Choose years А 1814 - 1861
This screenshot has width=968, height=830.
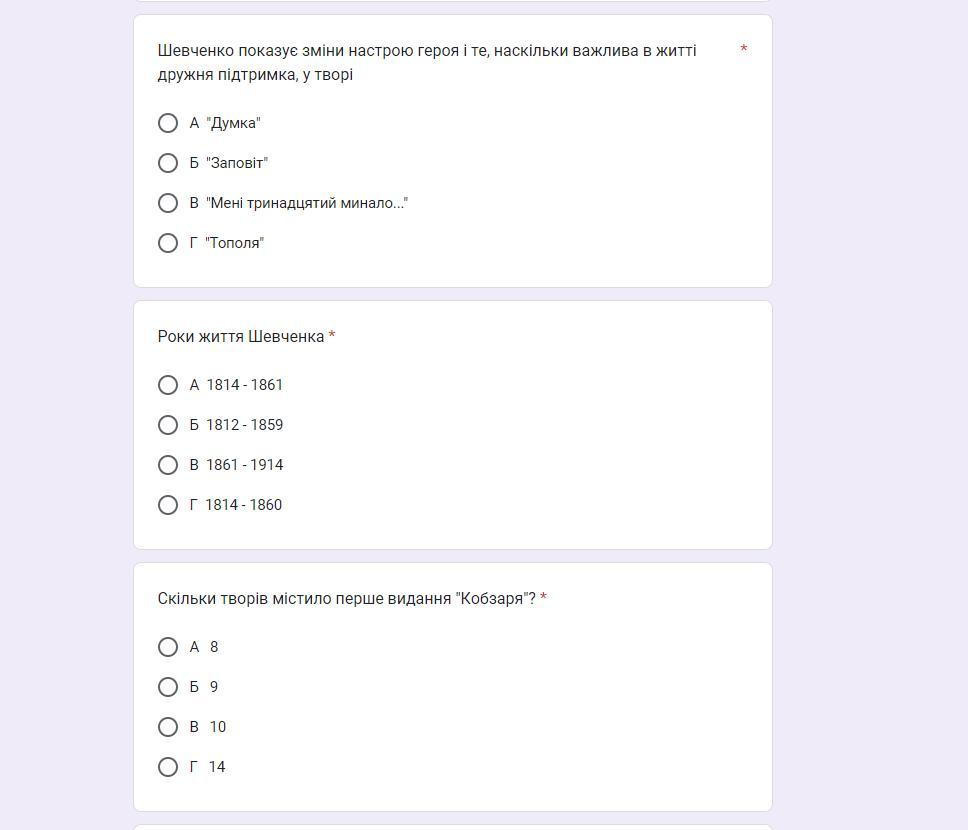168,385
